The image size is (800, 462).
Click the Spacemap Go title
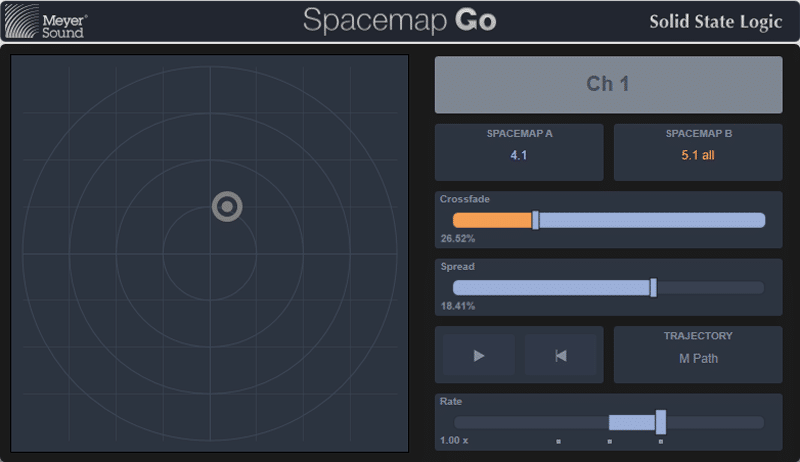[399, 21]
